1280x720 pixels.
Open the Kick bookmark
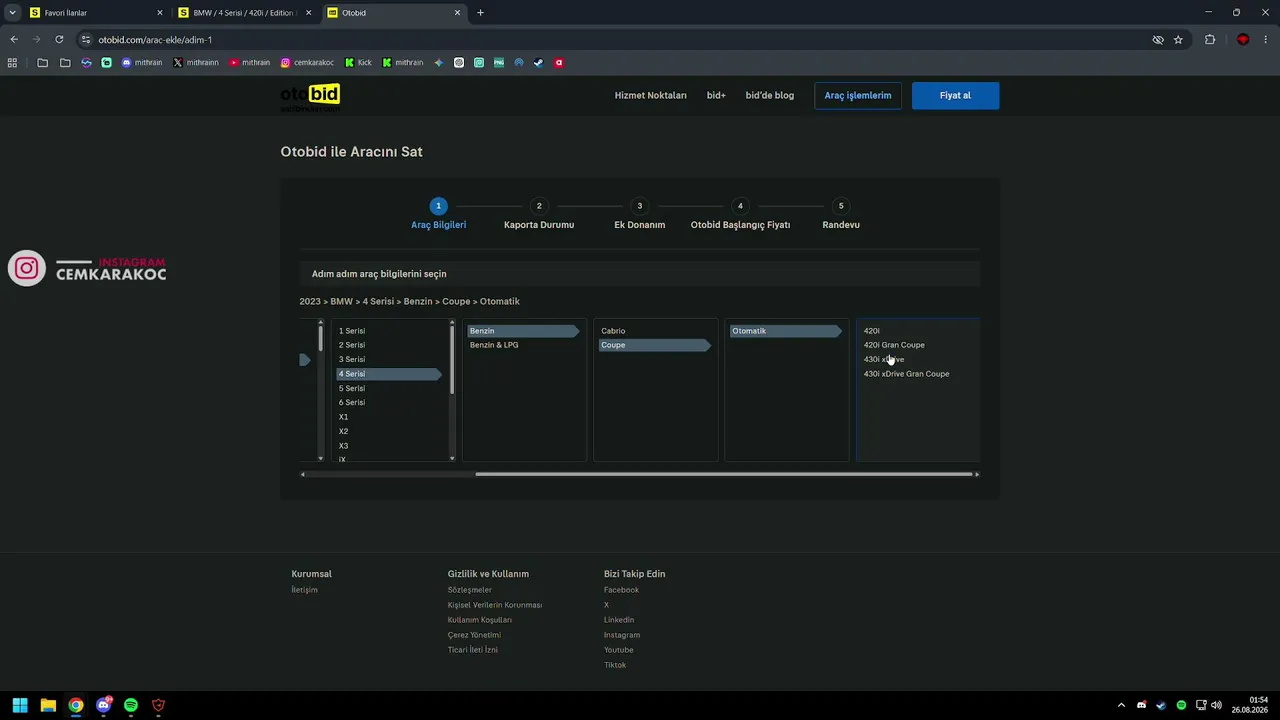(x=358, y=62)
